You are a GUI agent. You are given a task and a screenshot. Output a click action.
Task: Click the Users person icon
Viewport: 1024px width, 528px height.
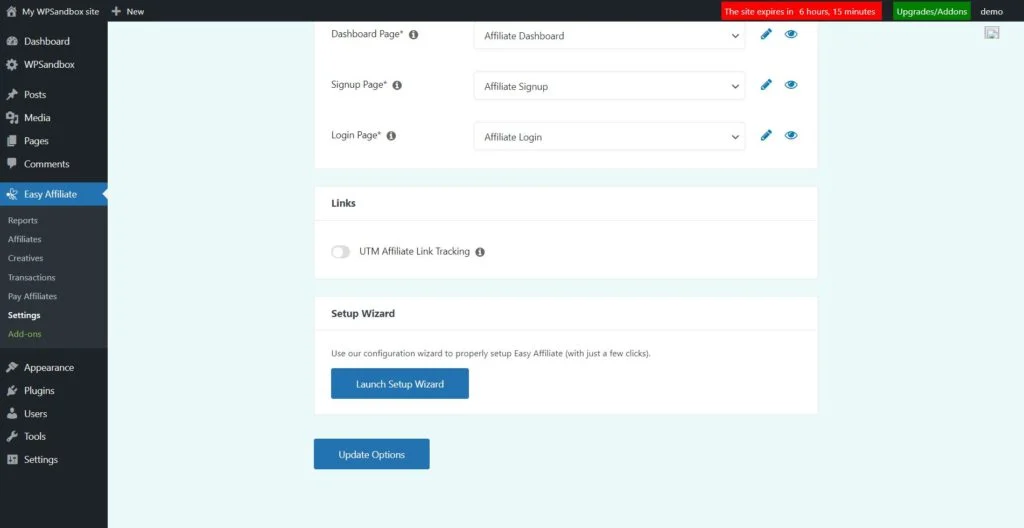pos(12,414)
